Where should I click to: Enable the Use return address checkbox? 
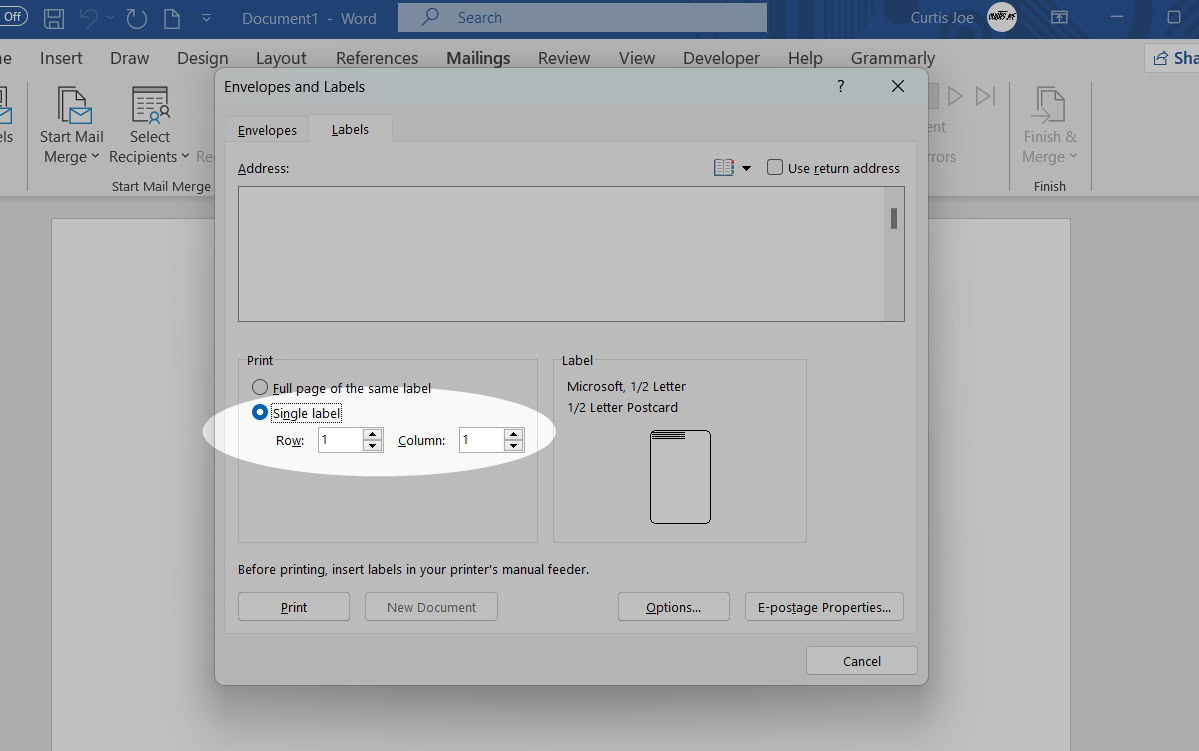775,167
